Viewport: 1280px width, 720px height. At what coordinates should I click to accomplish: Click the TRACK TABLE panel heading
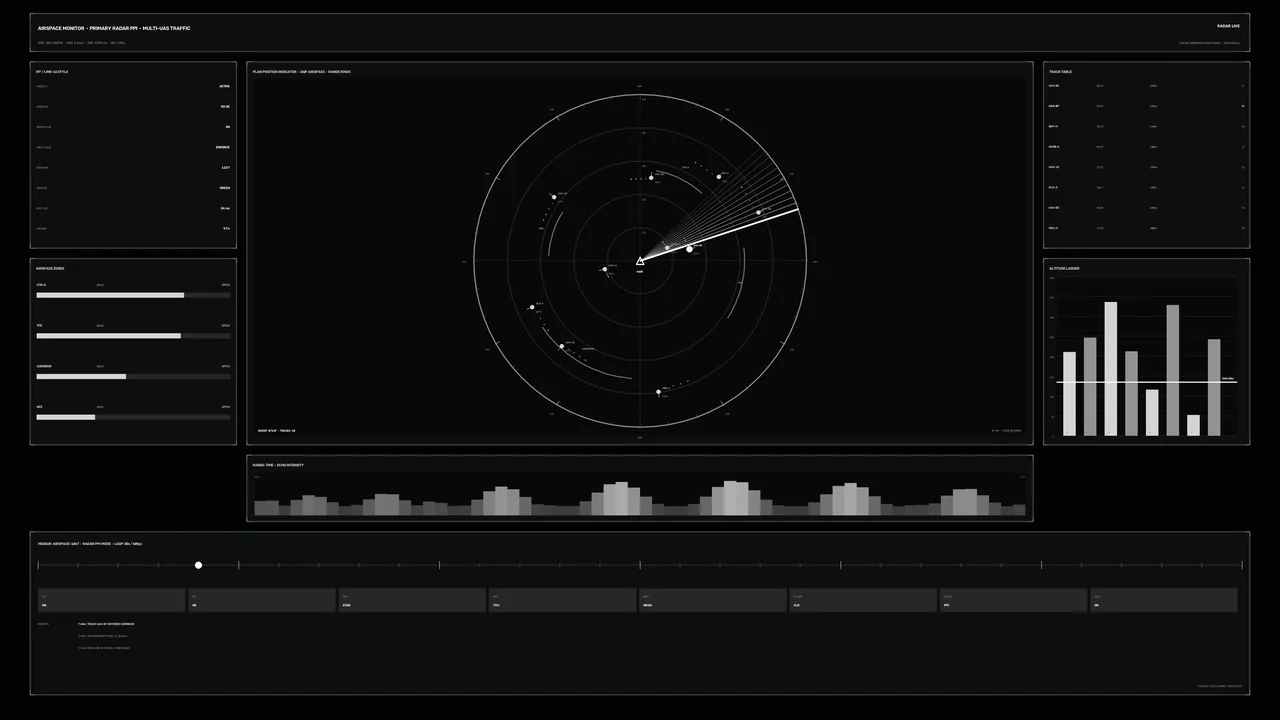pyautogui.click(x=1061, y=72)
